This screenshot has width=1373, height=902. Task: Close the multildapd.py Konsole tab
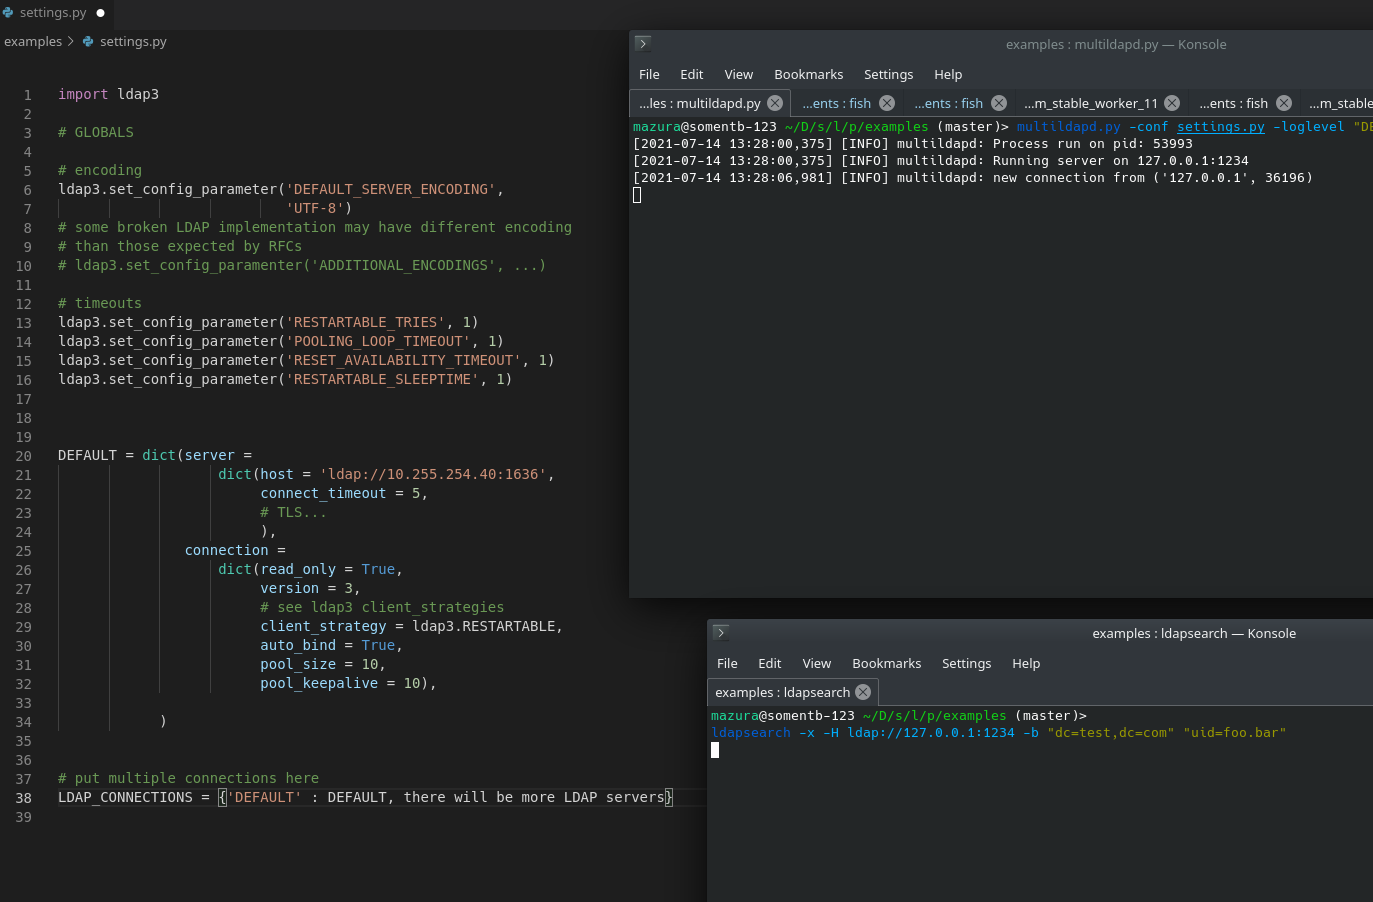pos(775,103)
